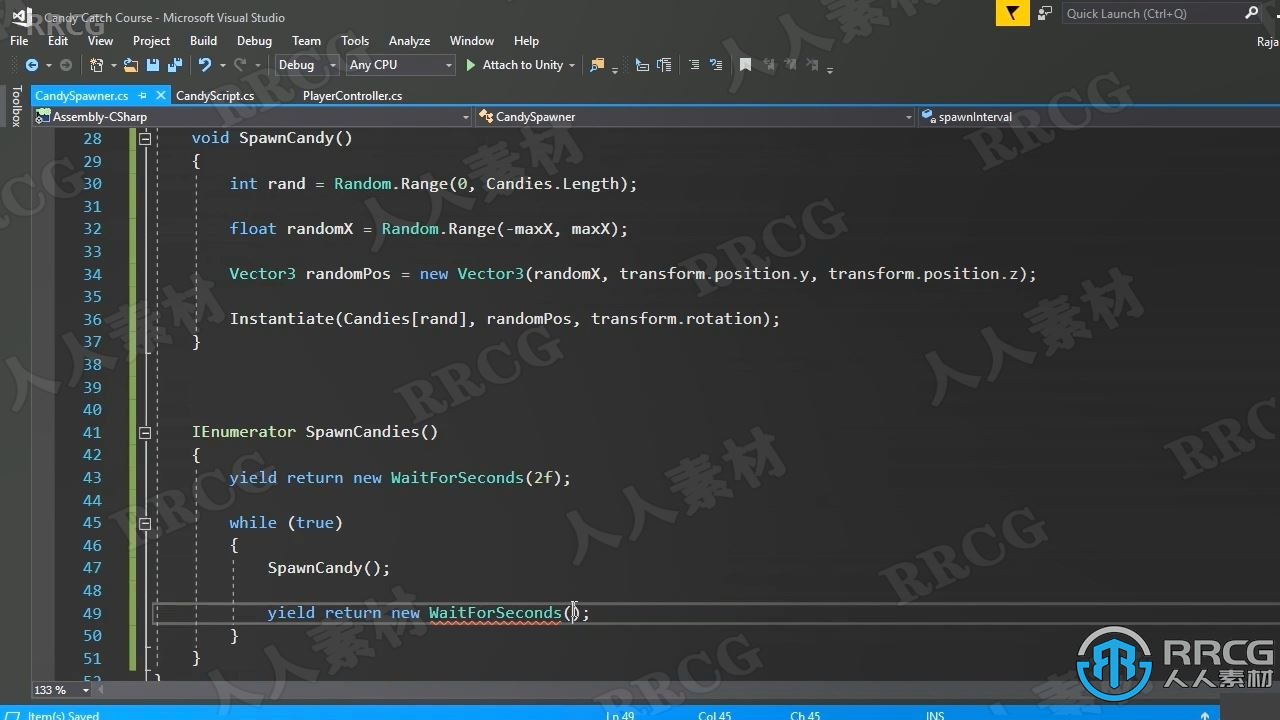Pin the CandySpawner.cs tab

pos(142,96)
